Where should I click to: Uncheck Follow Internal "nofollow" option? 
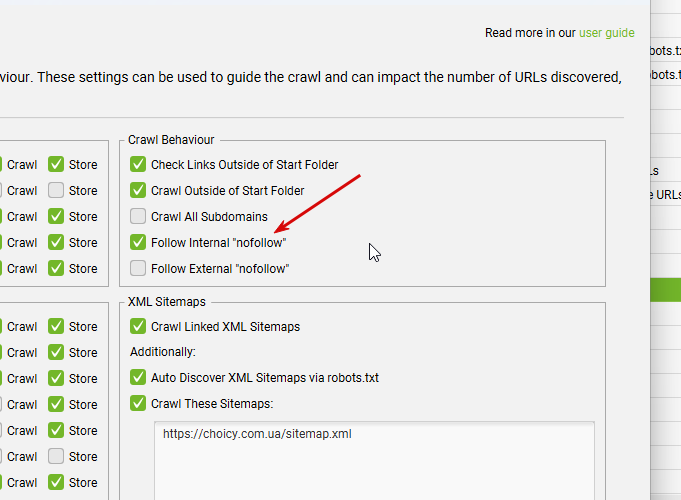[x=138, y=243]
